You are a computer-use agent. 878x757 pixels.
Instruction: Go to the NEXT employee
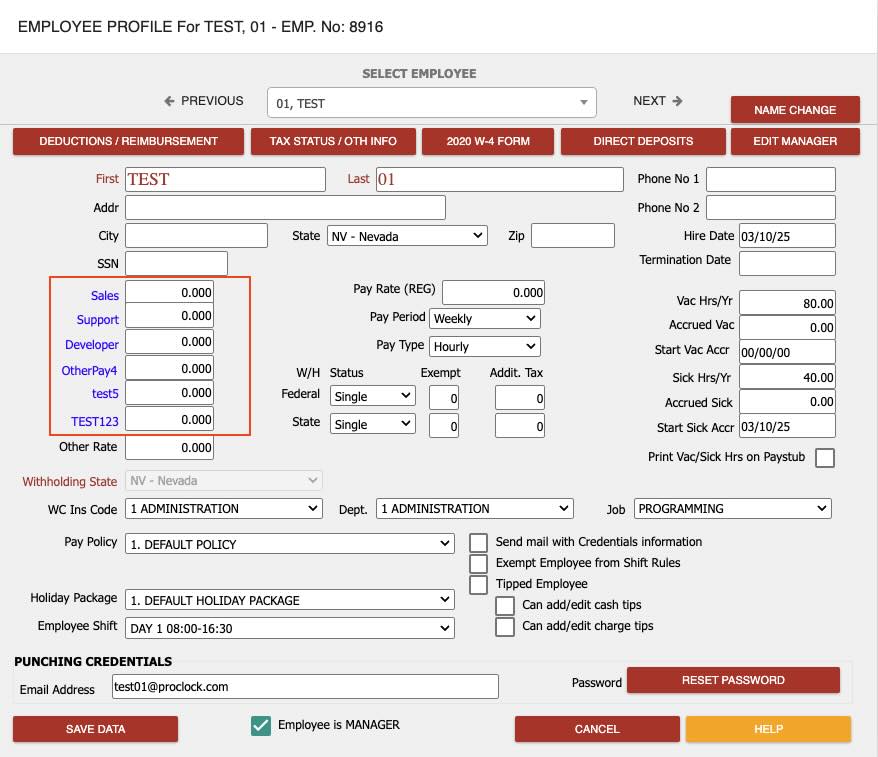coord(657,101)
